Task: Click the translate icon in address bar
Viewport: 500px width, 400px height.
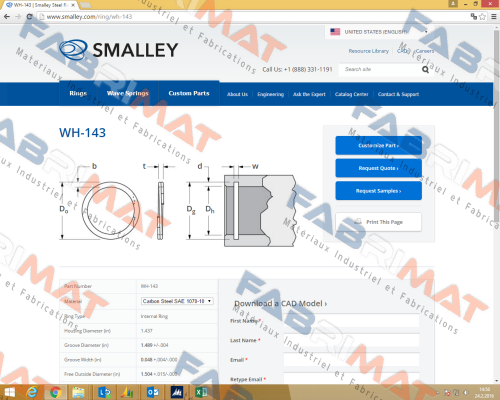Action: (x=474, y=16)
